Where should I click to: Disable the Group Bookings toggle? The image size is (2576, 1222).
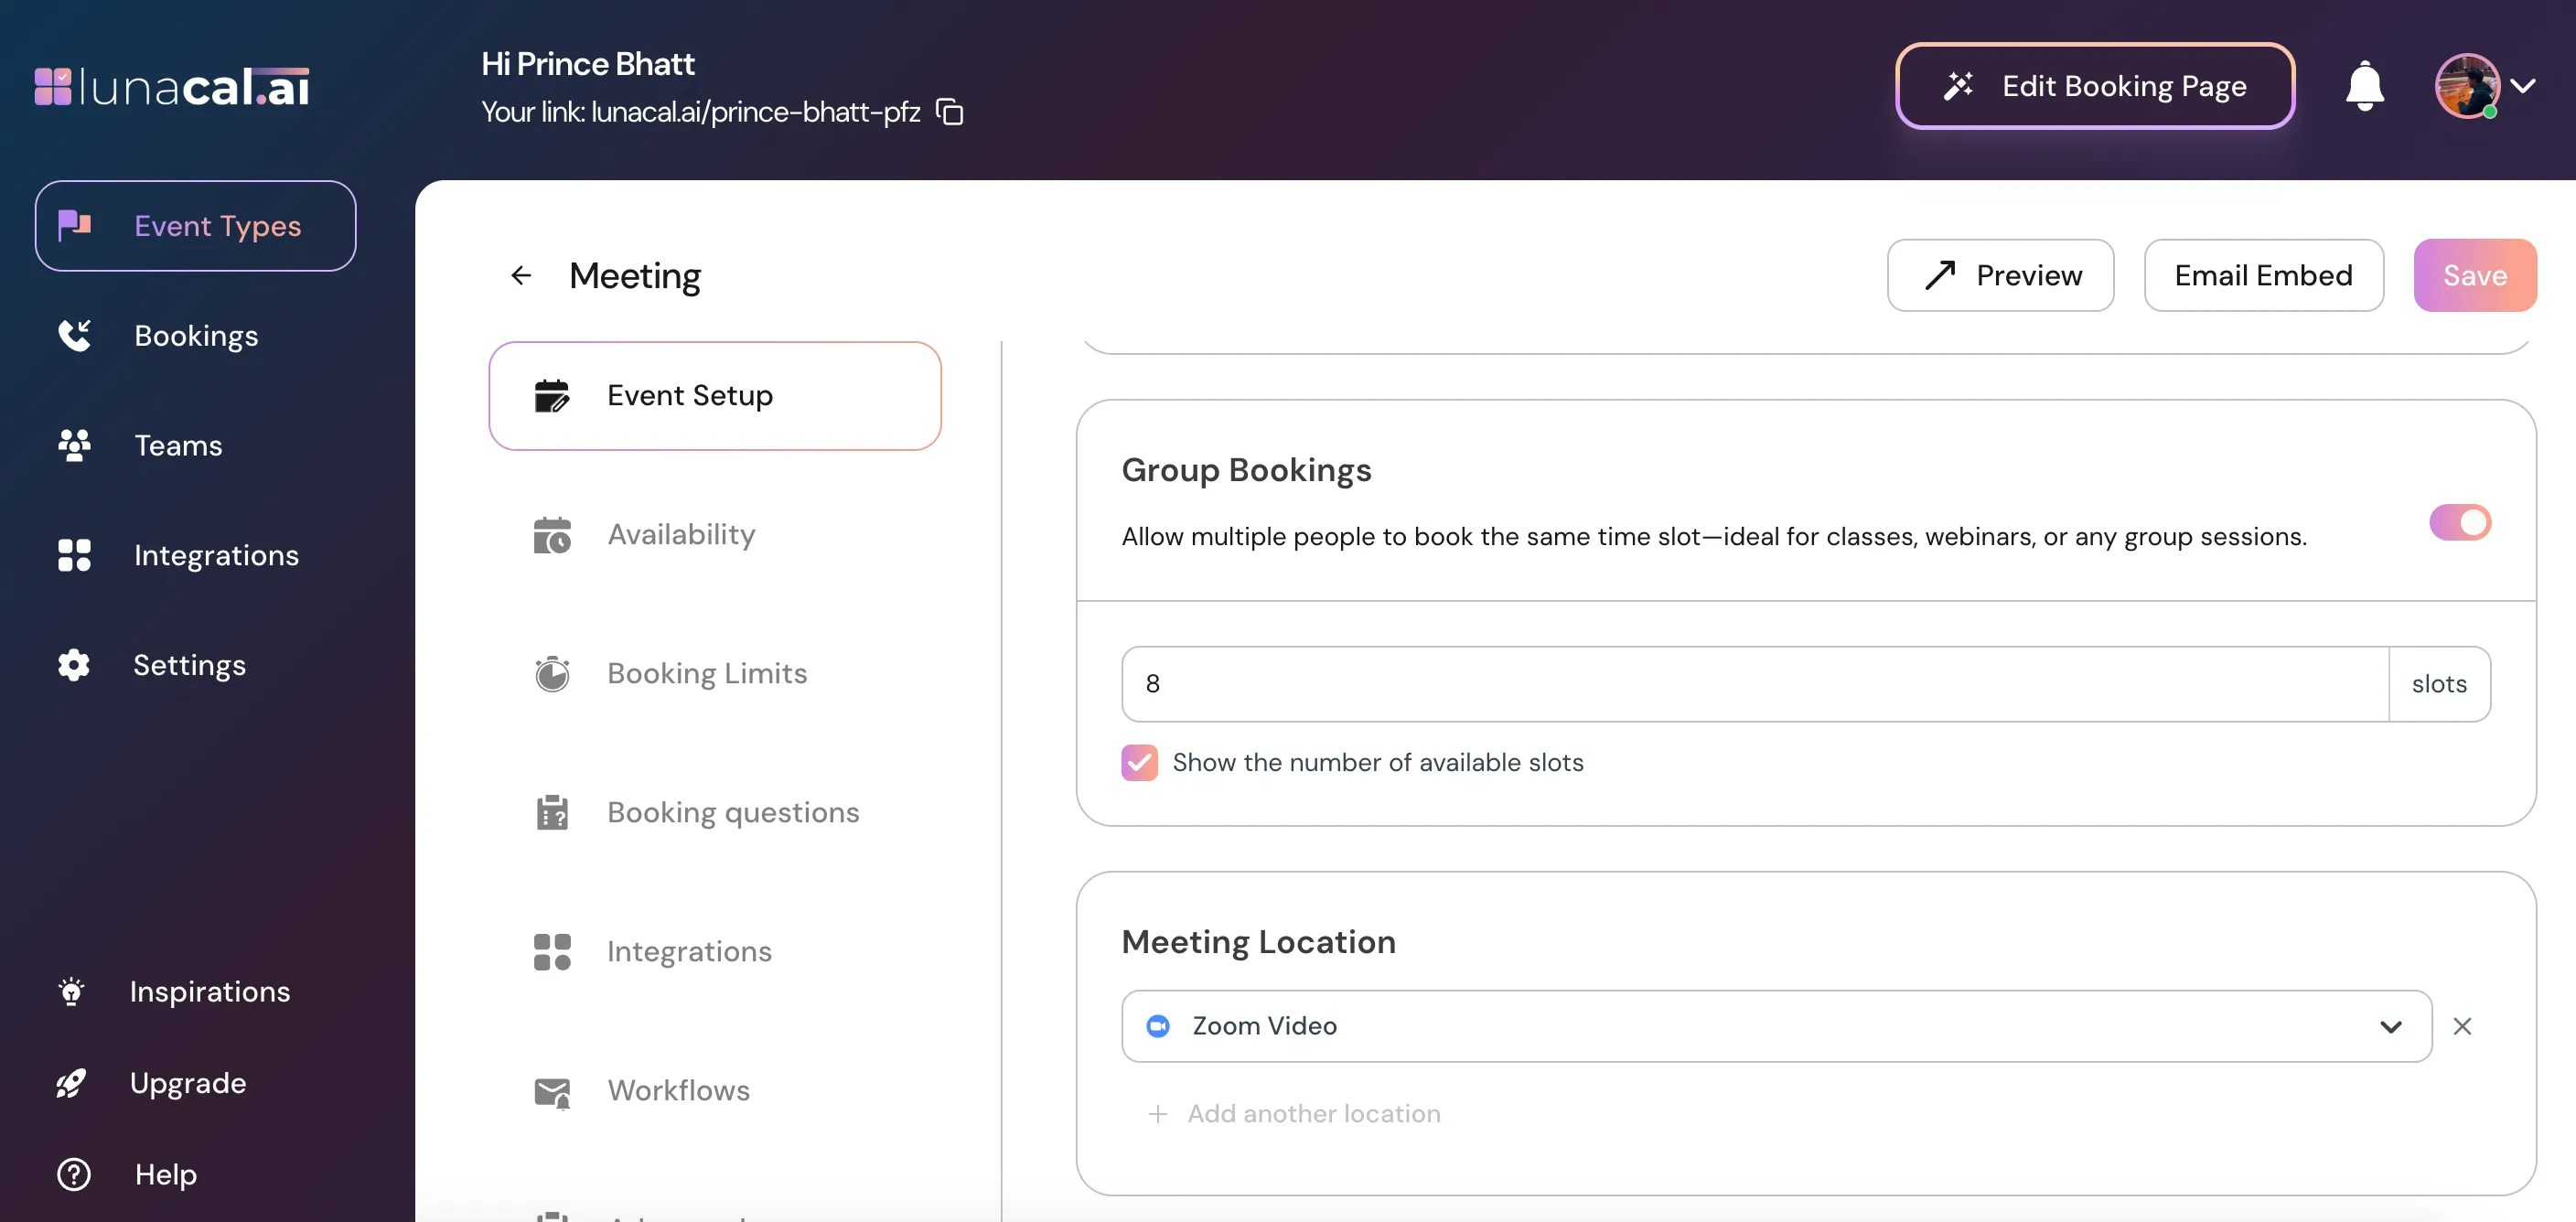point(2459,522)
